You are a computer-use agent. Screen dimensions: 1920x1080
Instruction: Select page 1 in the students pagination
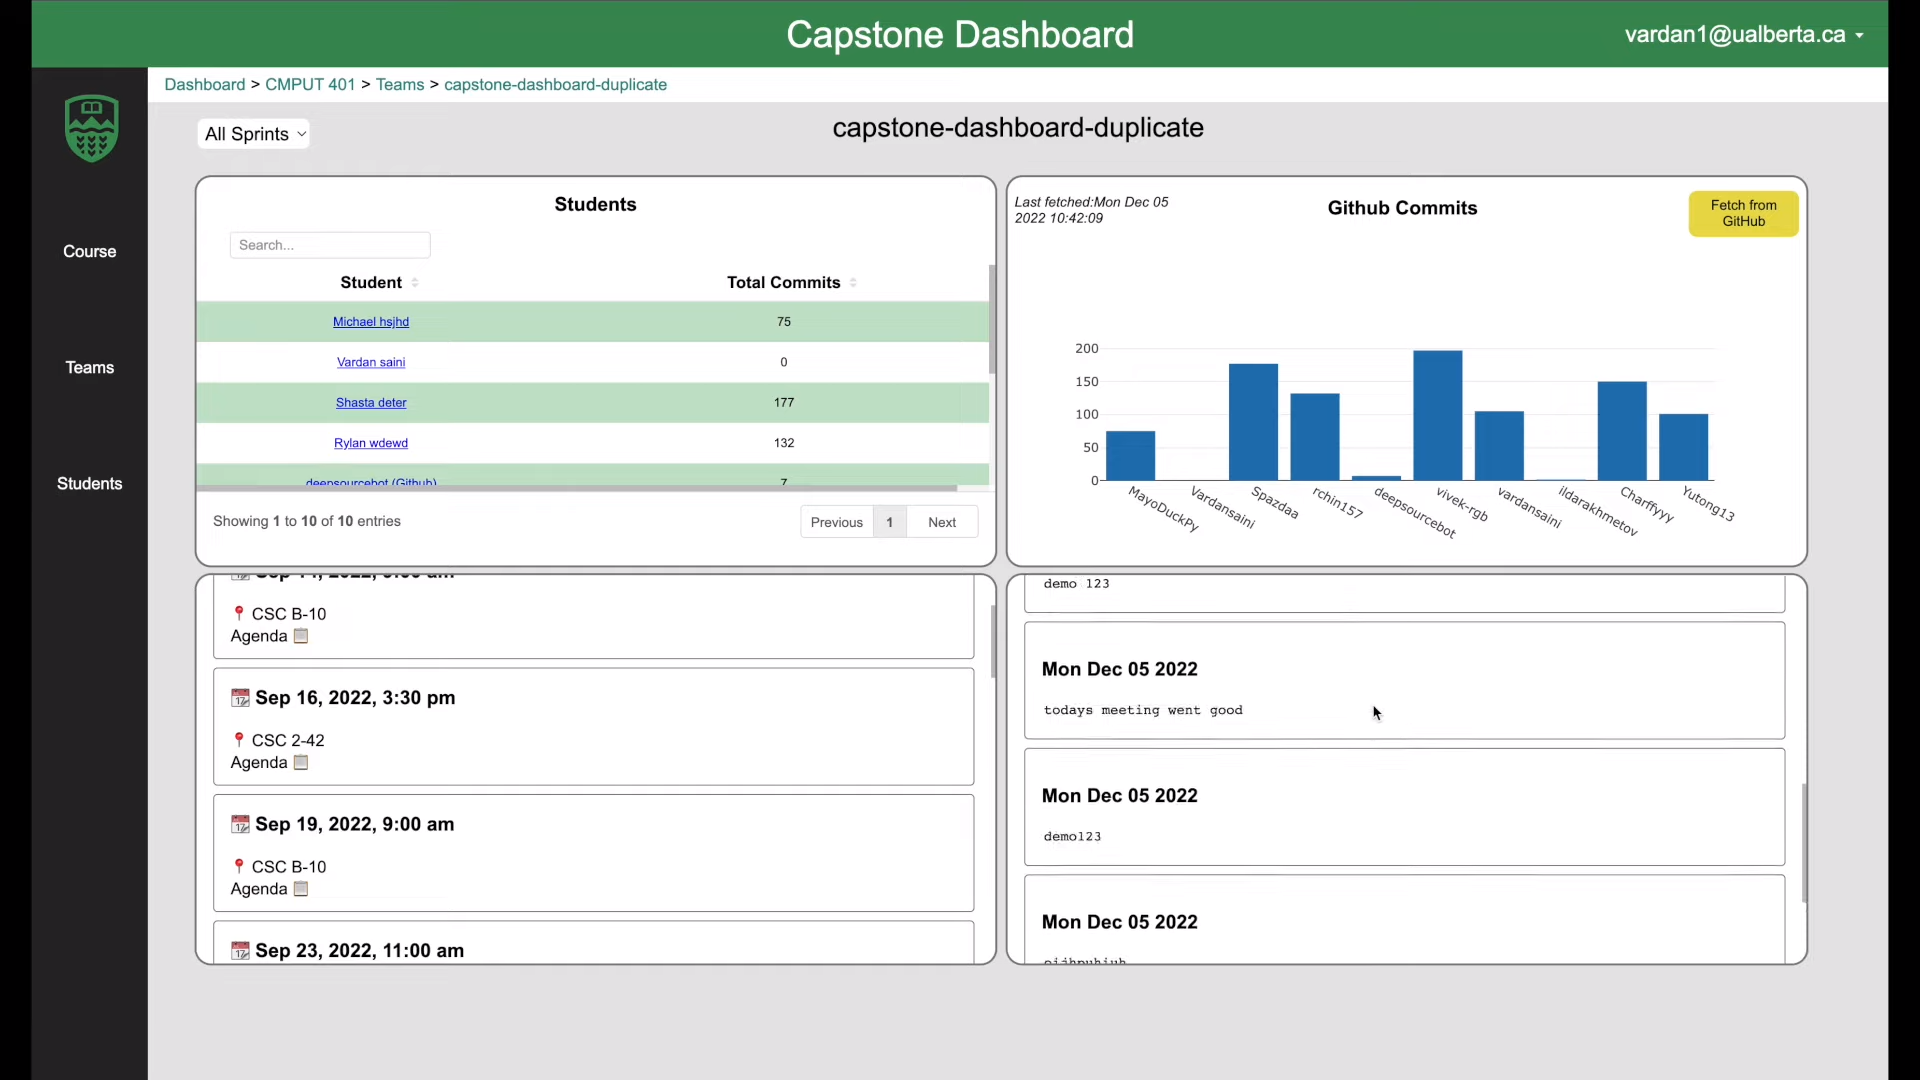point(888,521)
